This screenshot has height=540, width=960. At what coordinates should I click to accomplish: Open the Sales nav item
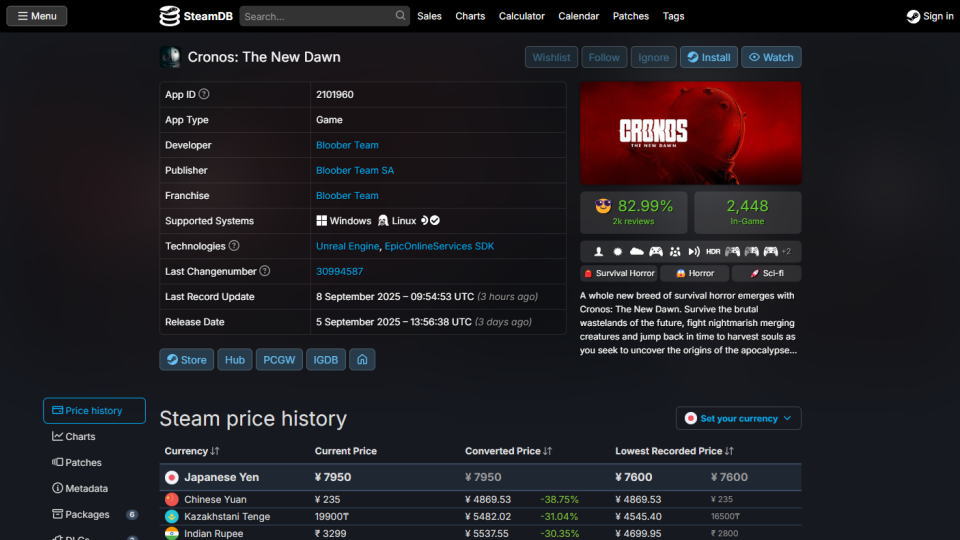click(x=429, y=16)
